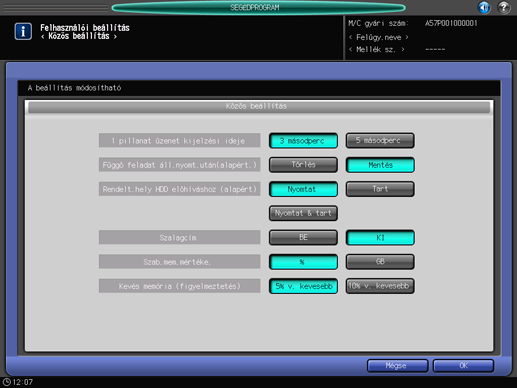
Task: Select Nyomtat for HDD recall
Action: click(x=303, y=189)
